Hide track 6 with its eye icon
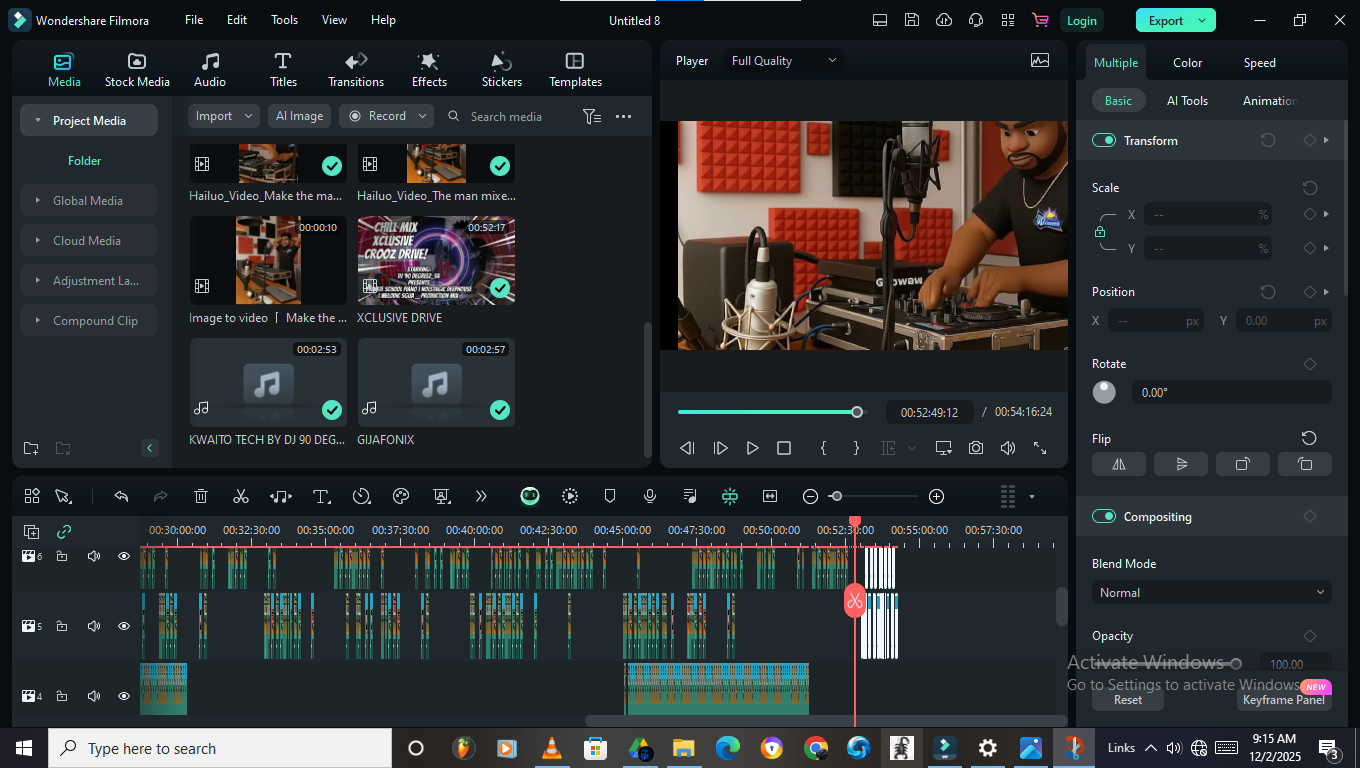This screenshot has width=1360, height=768. 124,556
